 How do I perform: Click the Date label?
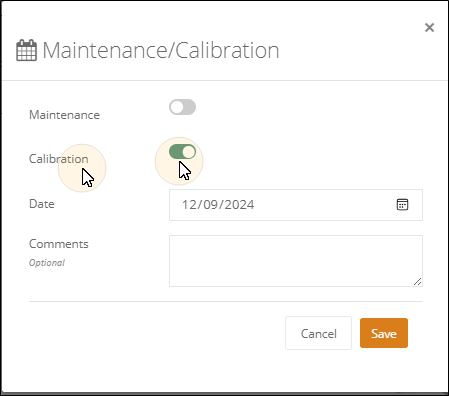click(42, 204)
